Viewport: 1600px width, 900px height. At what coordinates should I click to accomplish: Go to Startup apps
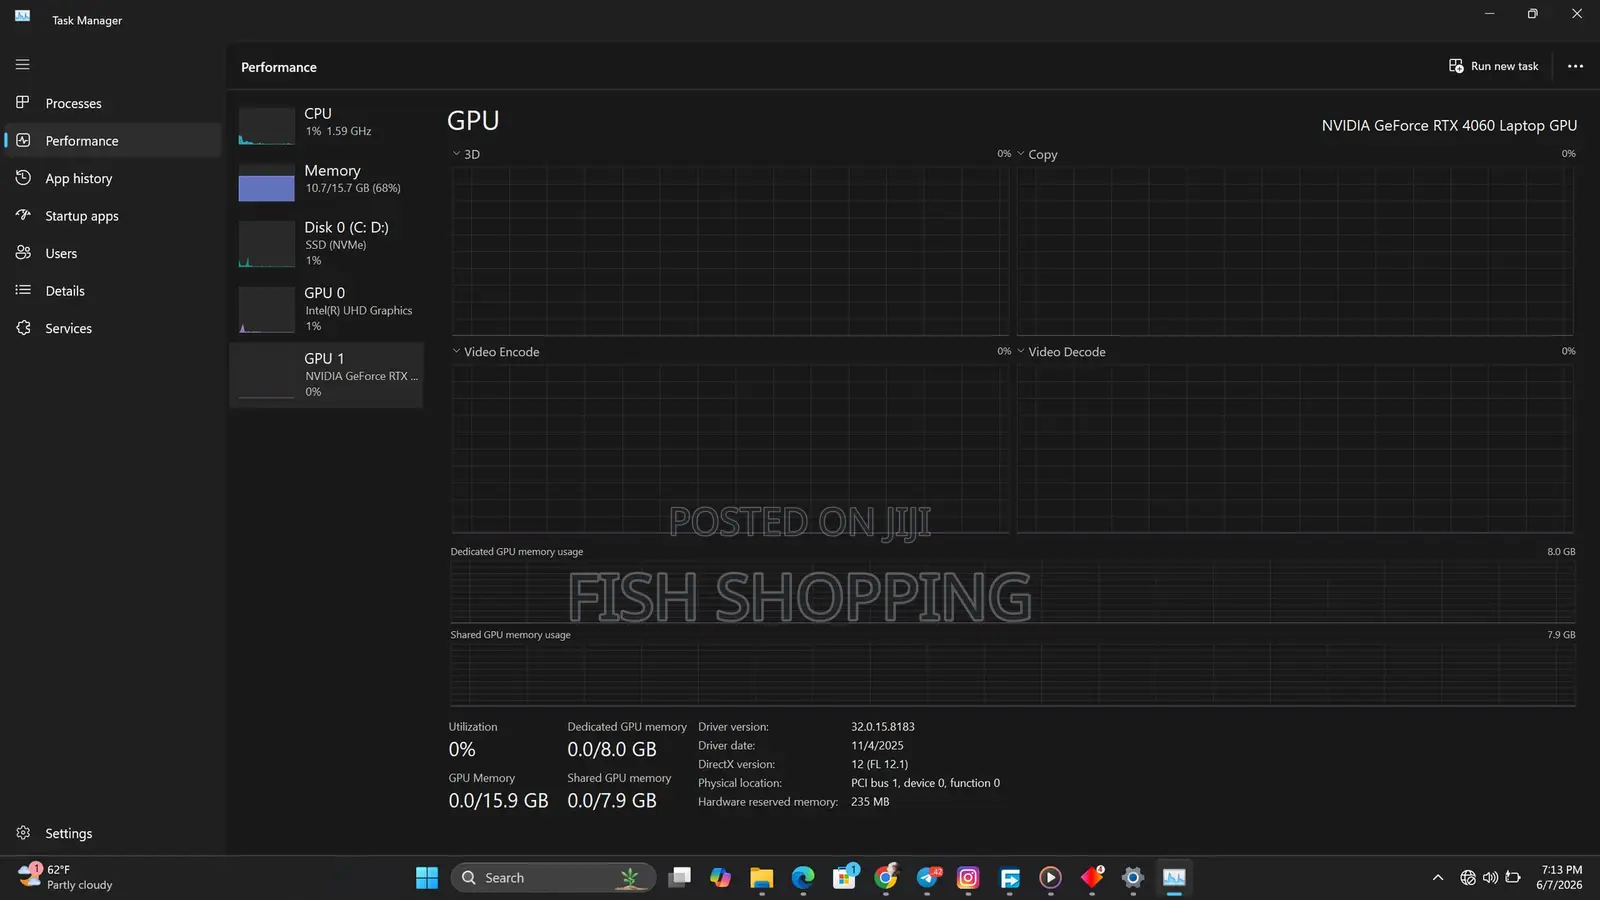tap(112, 216)
